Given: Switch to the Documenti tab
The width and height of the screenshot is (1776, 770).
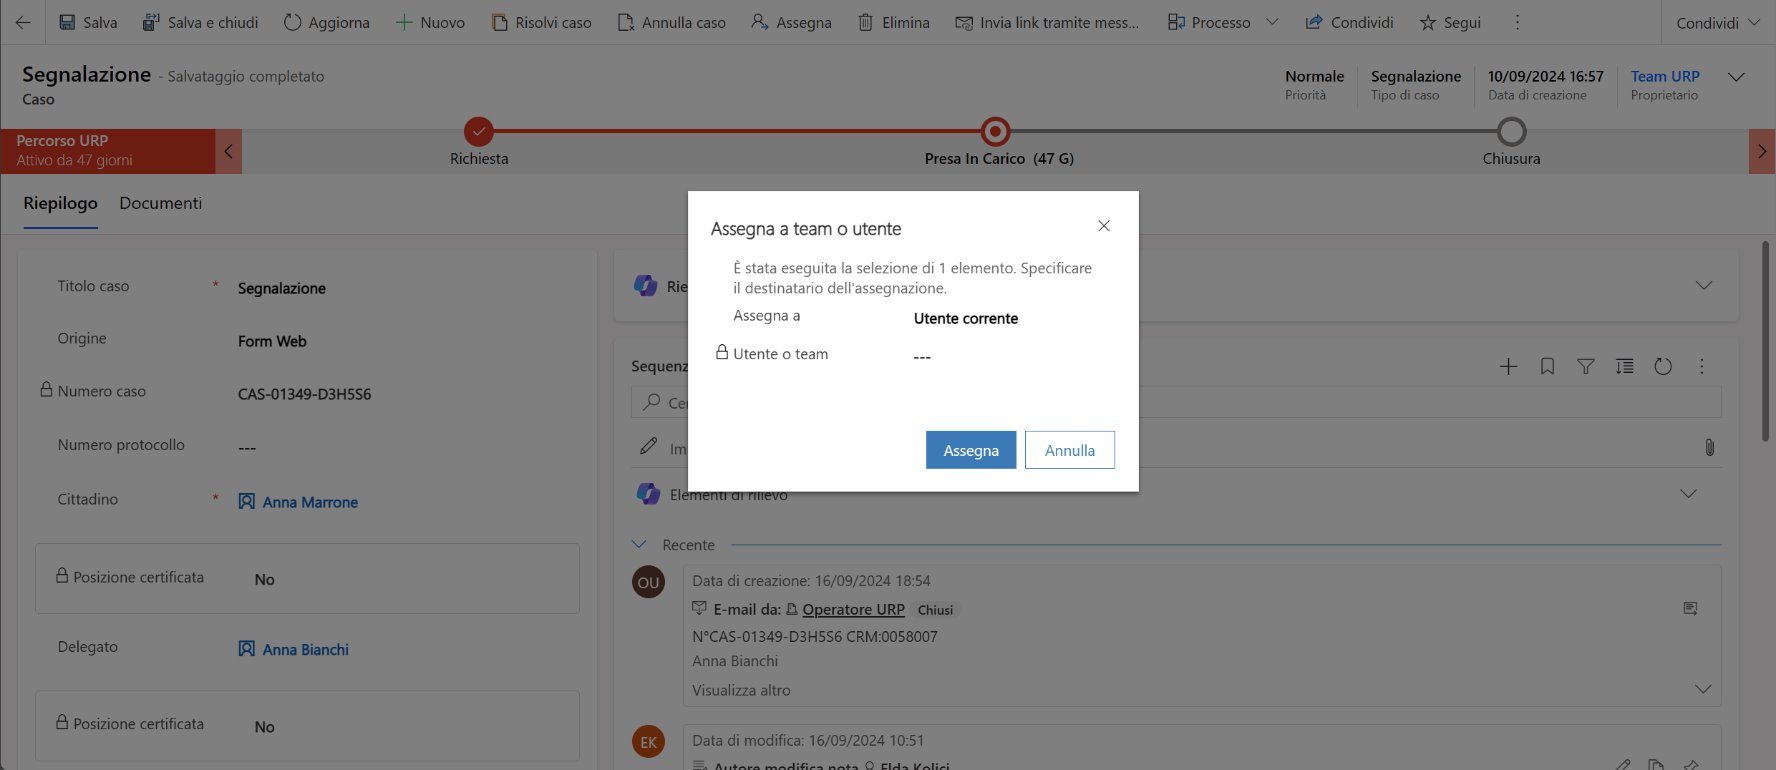Looking at the screenshot, I should (x=160, y=203).
